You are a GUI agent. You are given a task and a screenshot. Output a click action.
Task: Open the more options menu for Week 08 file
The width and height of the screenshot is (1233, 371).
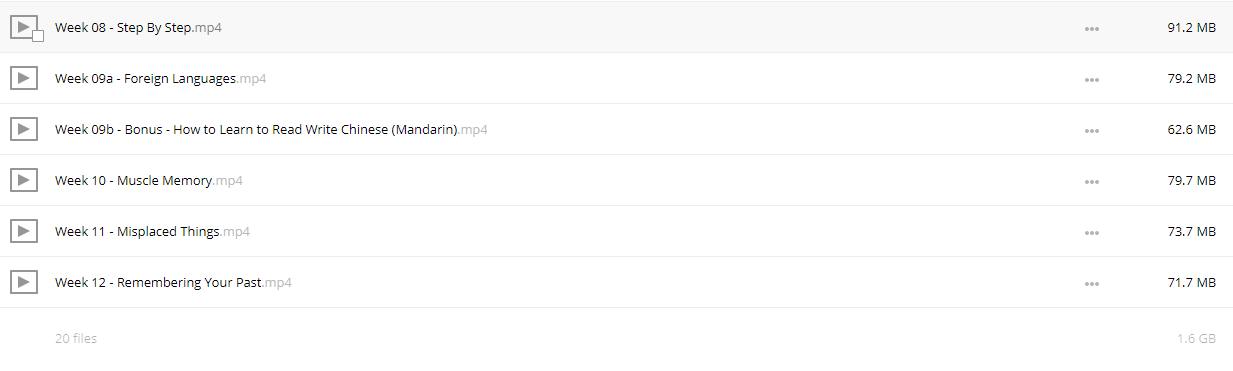pyautogui.click(x=1091, y=29)
